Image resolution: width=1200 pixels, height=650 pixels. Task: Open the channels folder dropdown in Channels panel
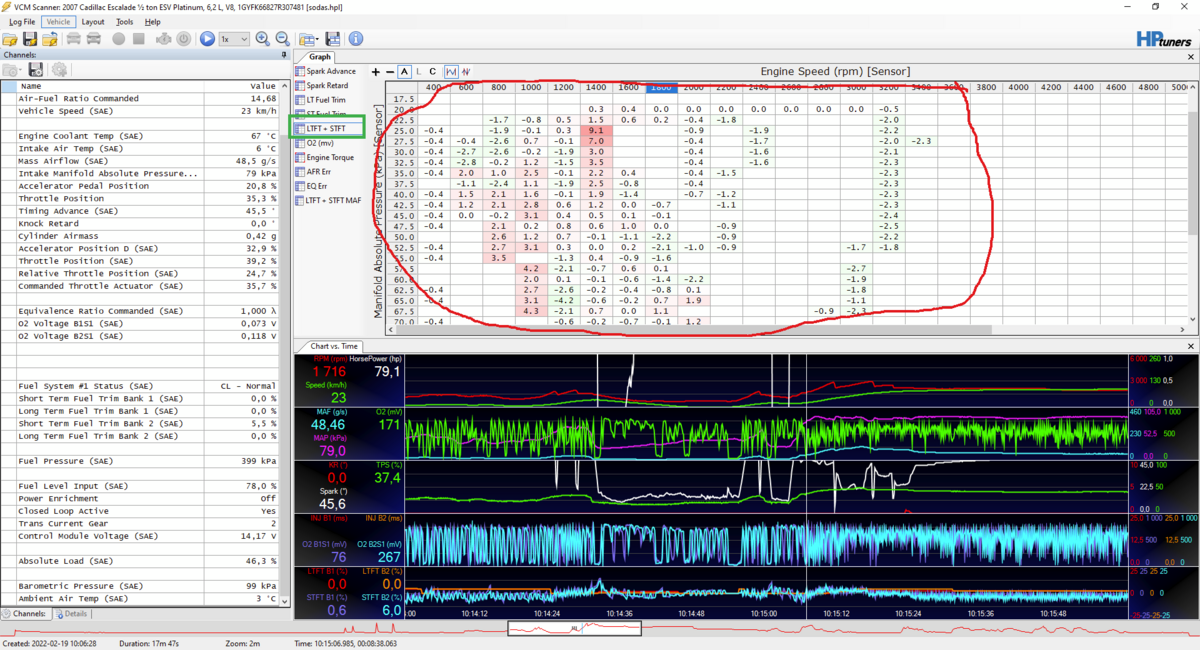[13, 70]
